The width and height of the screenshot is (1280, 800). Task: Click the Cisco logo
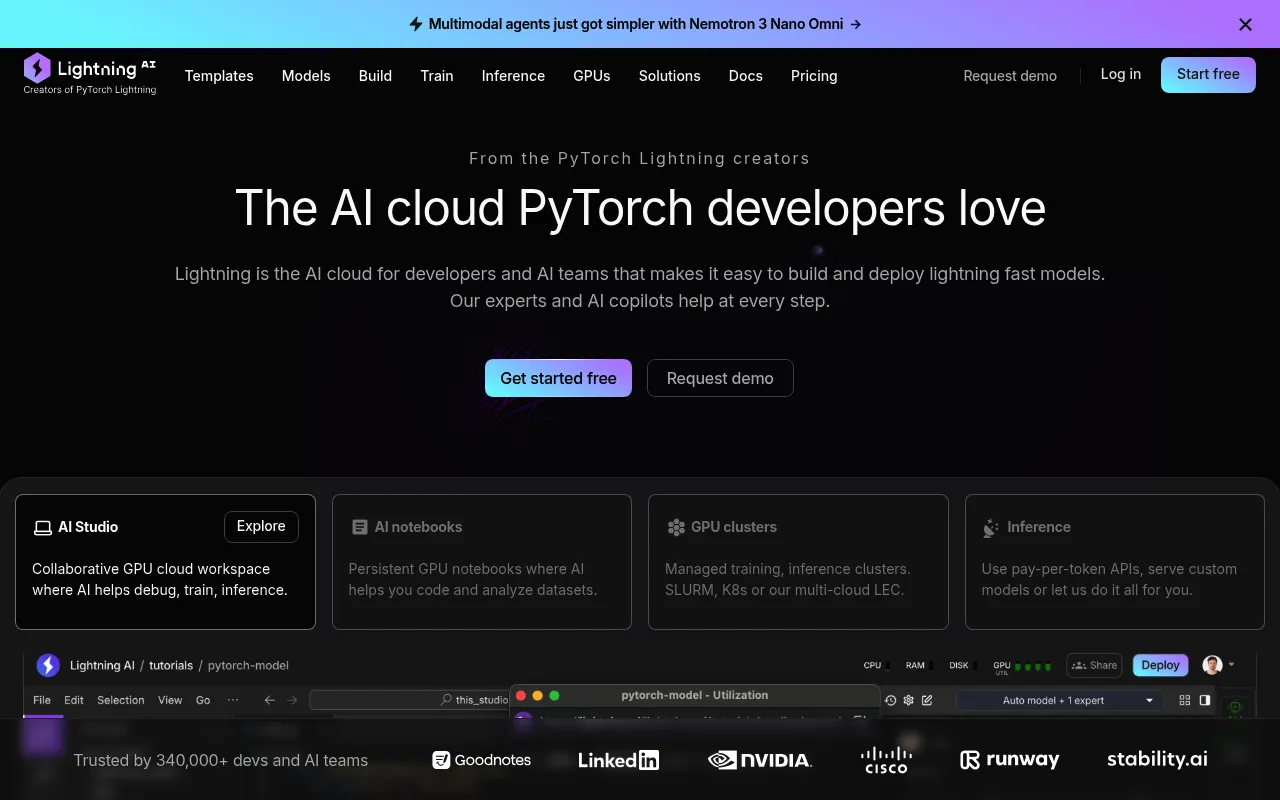click(x=886, y=760)
